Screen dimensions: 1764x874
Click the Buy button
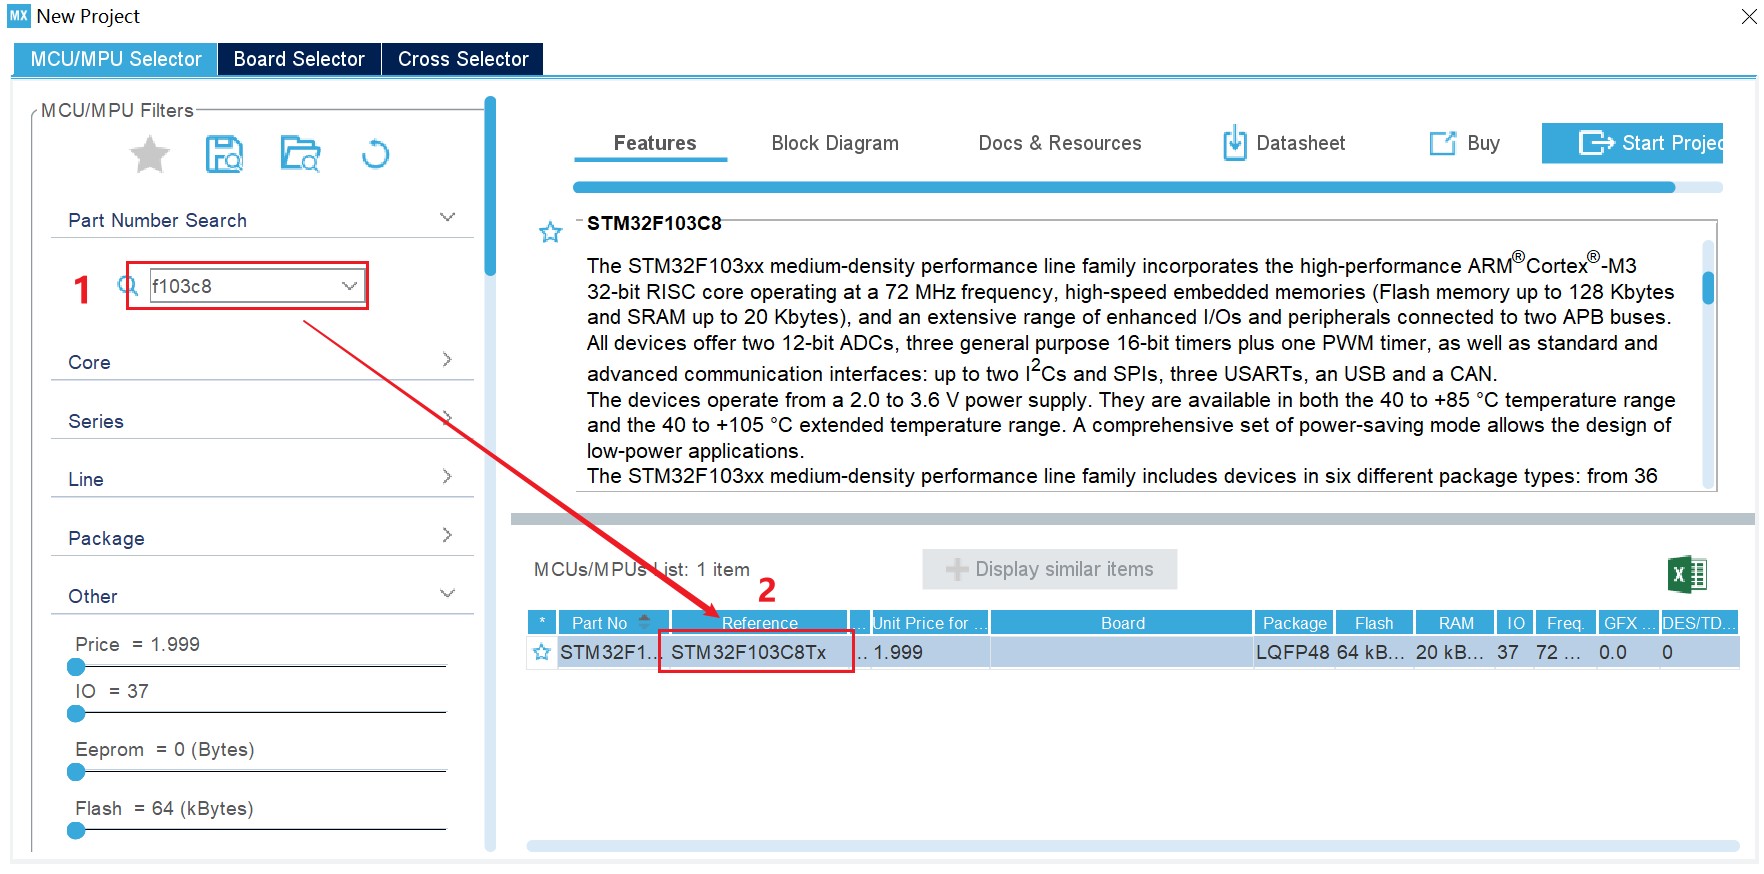[x=1465, y=143]
